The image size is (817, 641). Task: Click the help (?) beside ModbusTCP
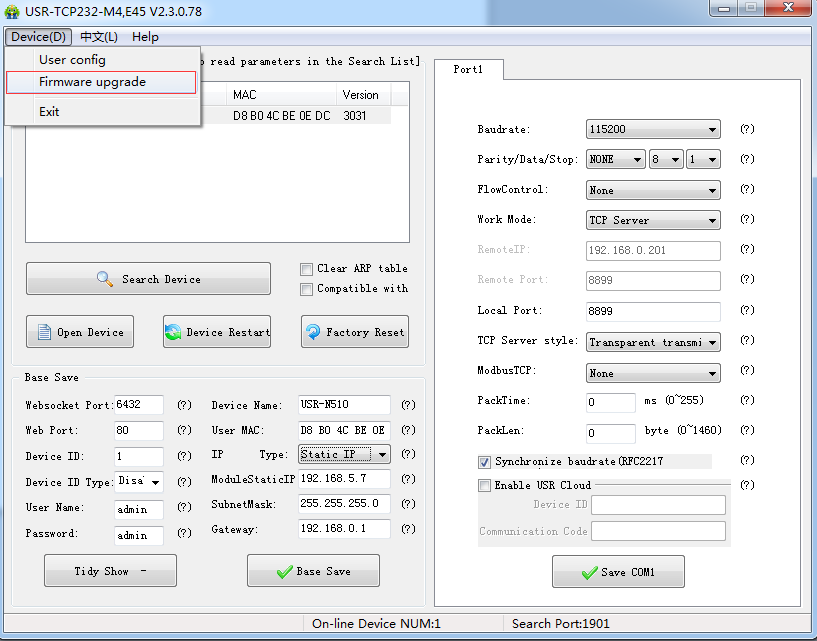point(747,370)
